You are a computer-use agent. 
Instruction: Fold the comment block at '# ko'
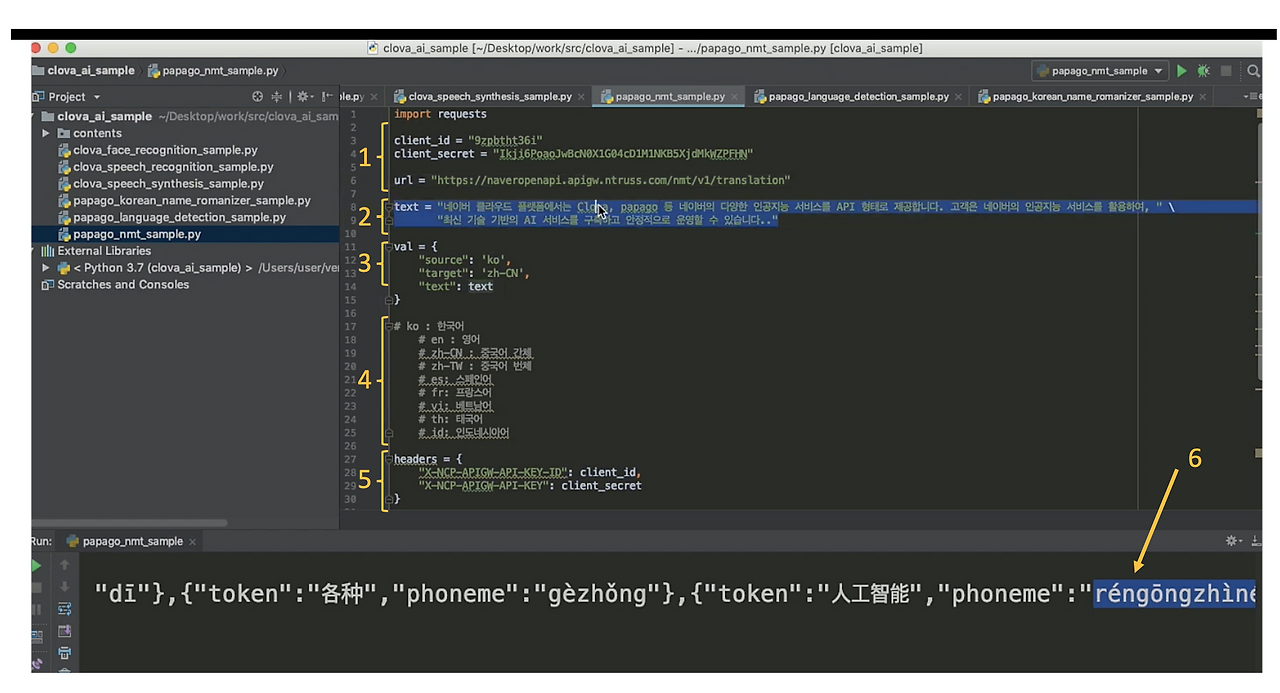click(389, 326)
